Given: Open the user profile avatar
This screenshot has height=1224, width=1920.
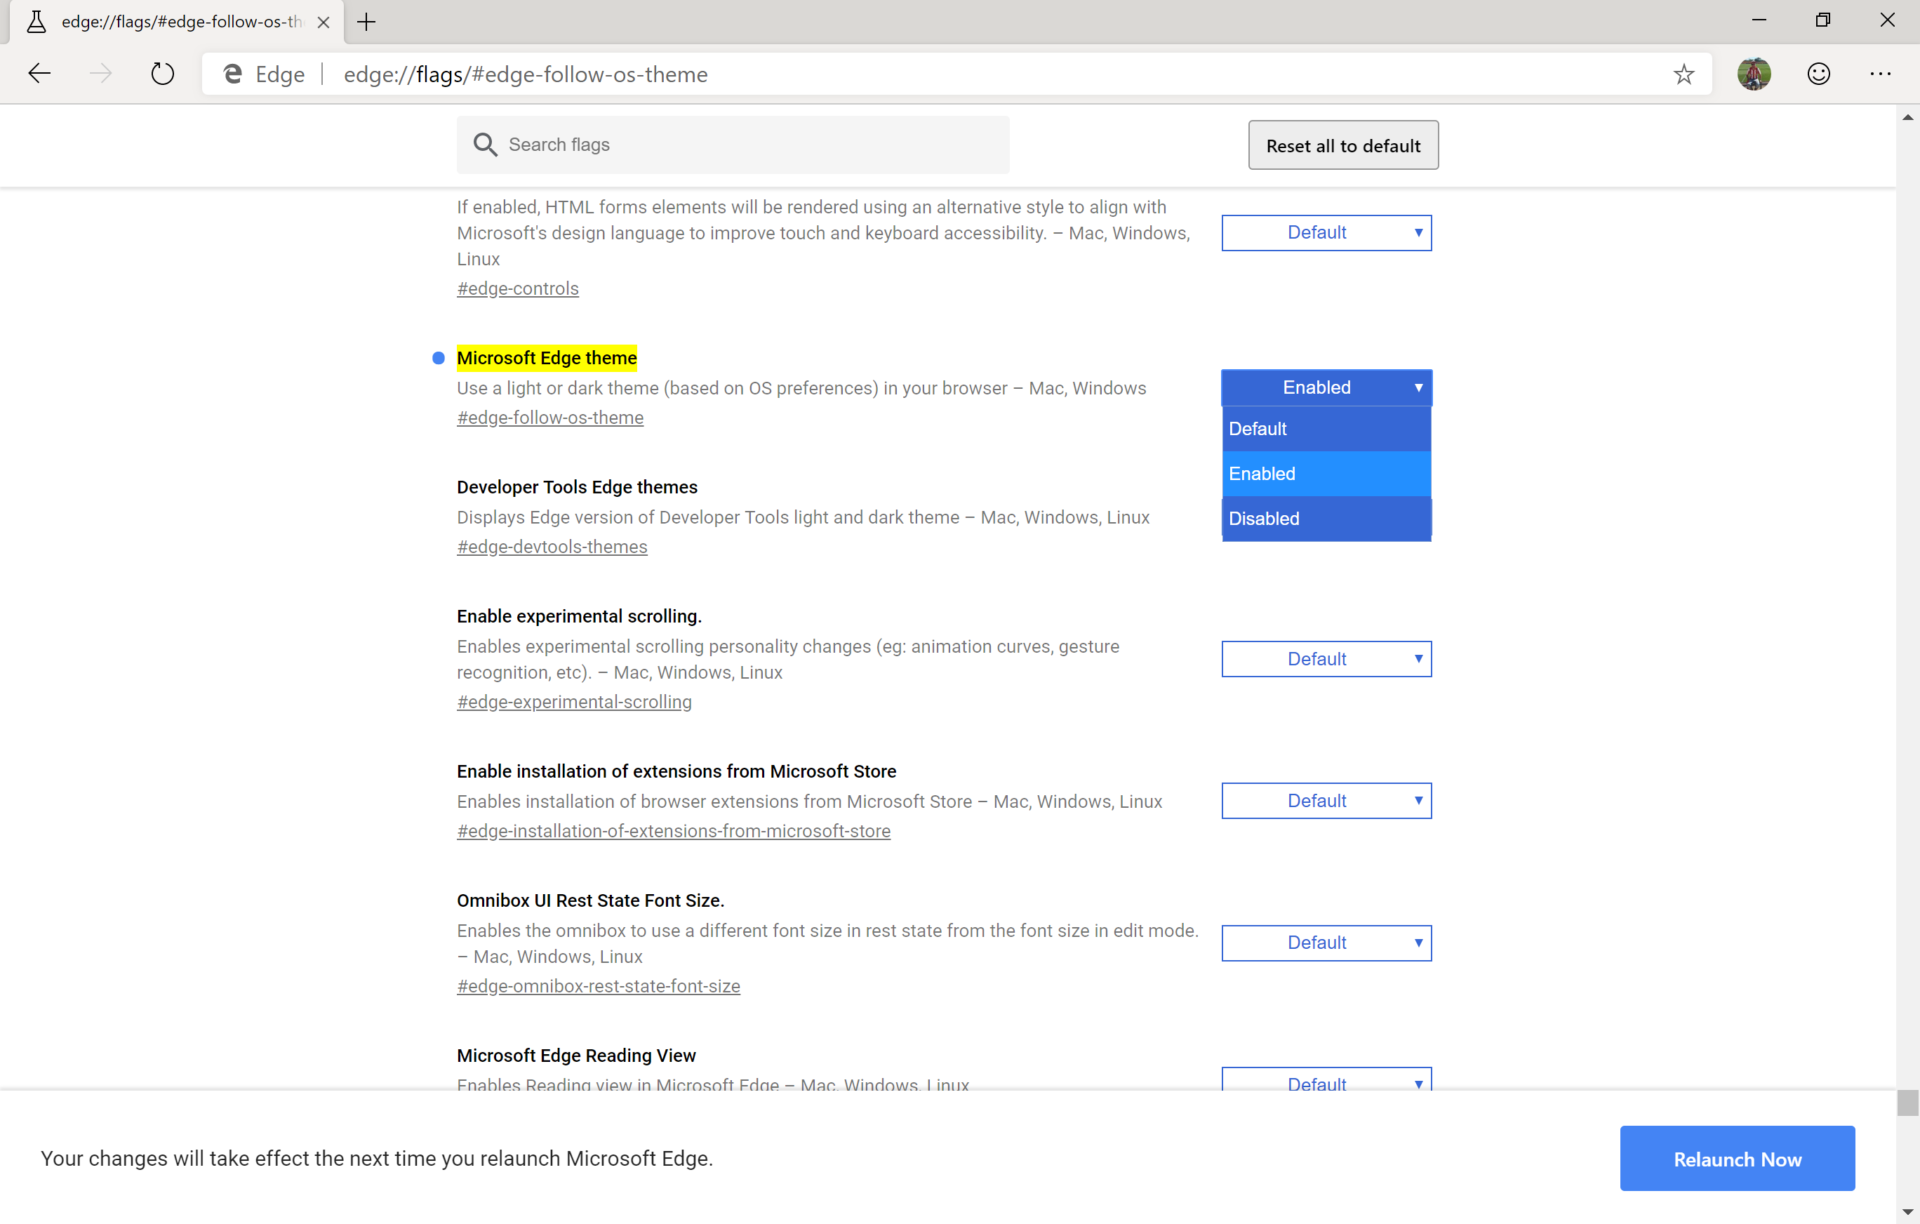Looking at the screenshot, I should pos(1754,74).
